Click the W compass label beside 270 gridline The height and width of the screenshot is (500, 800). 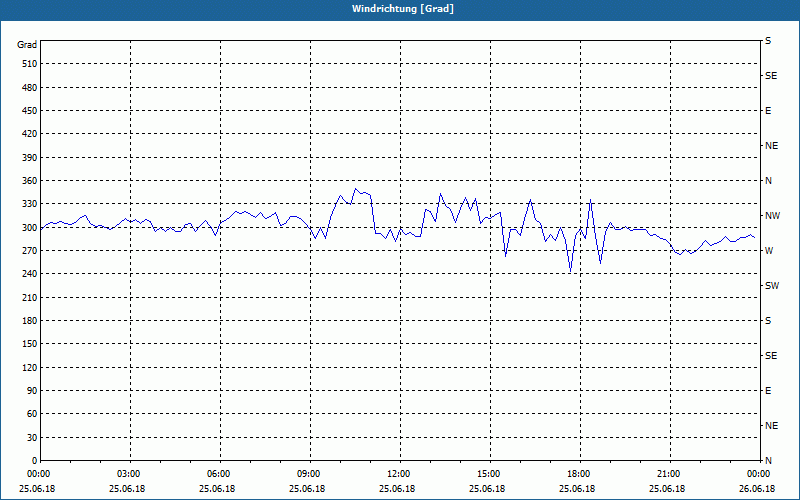(x=769, y=251)
